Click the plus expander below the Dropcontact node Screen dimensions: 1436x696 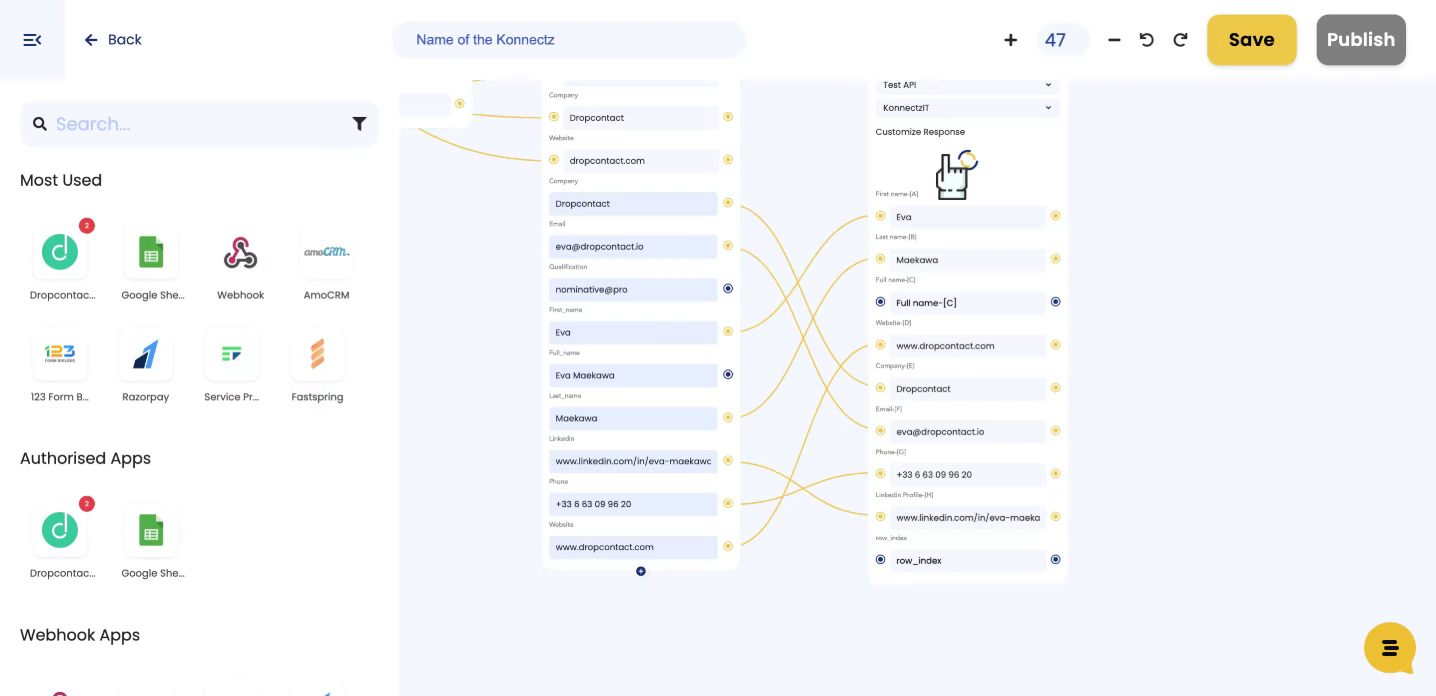(641, 572)
